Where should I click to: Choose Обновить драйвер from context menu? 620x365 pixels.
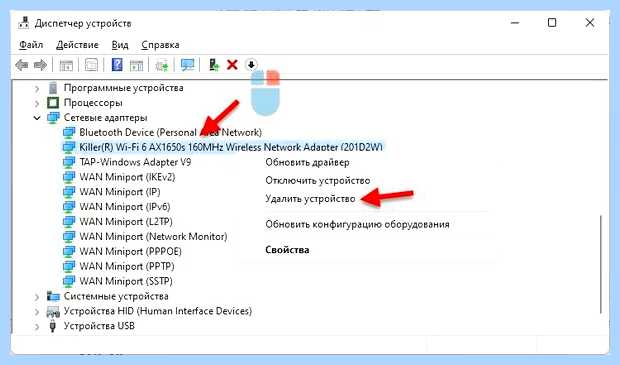tap(307, 162)
